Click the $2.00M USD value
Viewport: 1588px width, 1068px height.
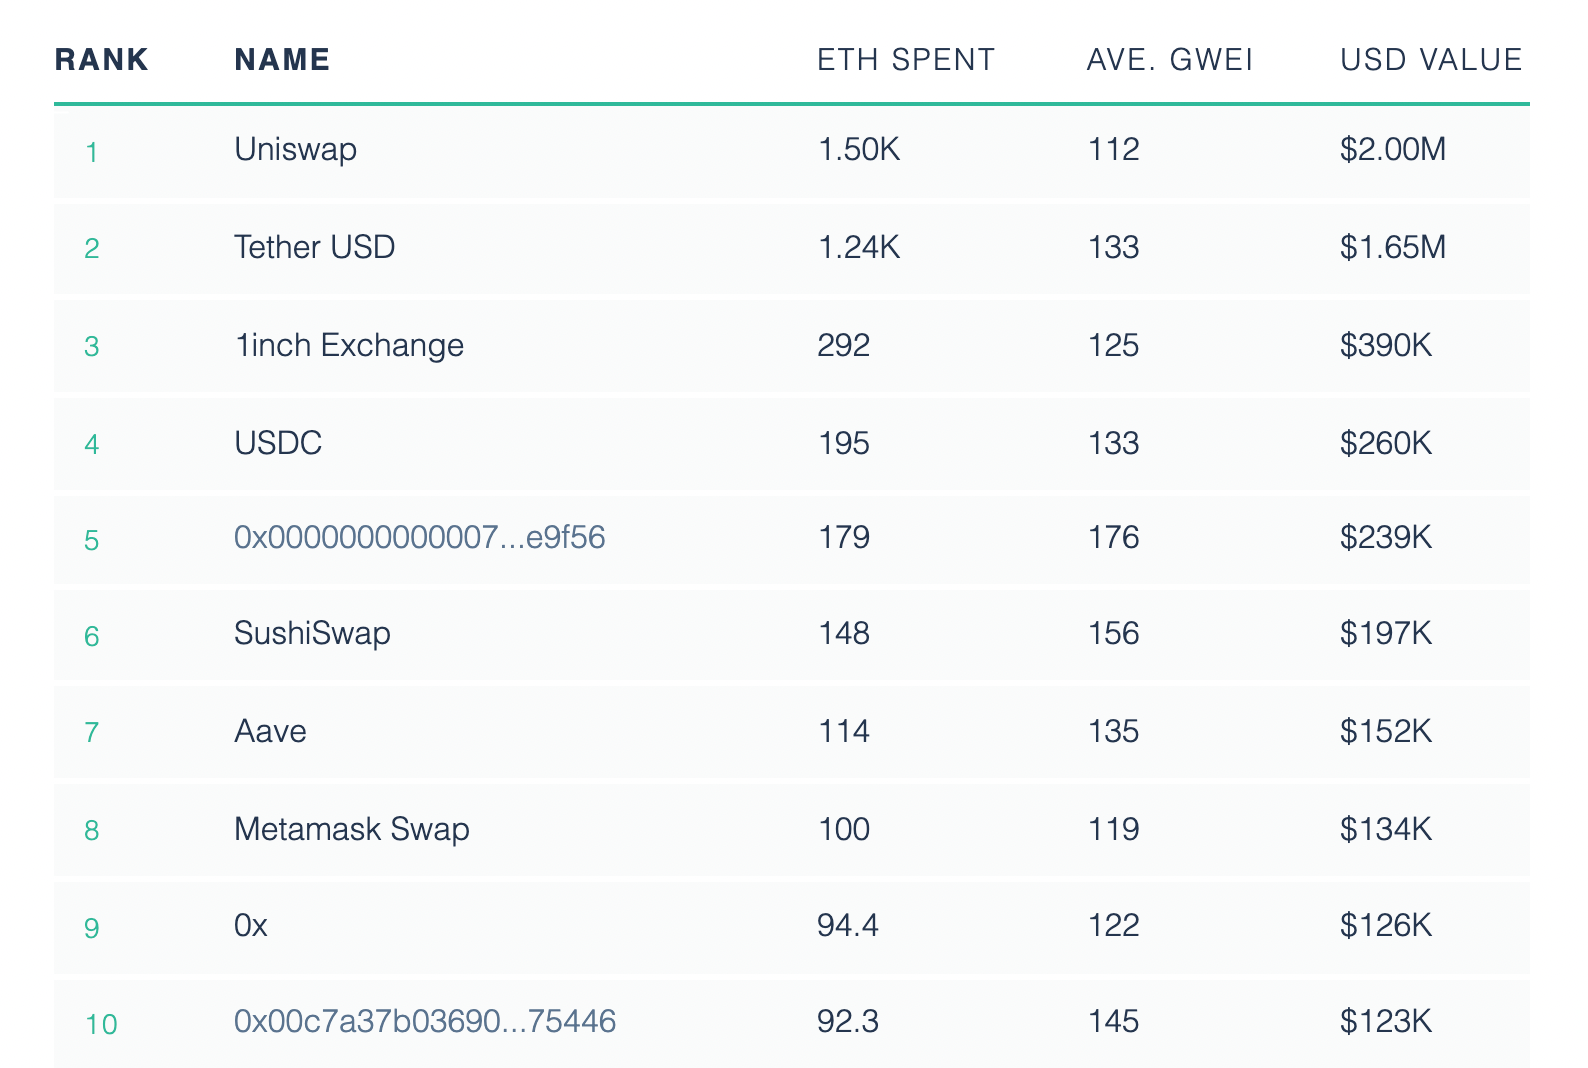[1394, 150]
